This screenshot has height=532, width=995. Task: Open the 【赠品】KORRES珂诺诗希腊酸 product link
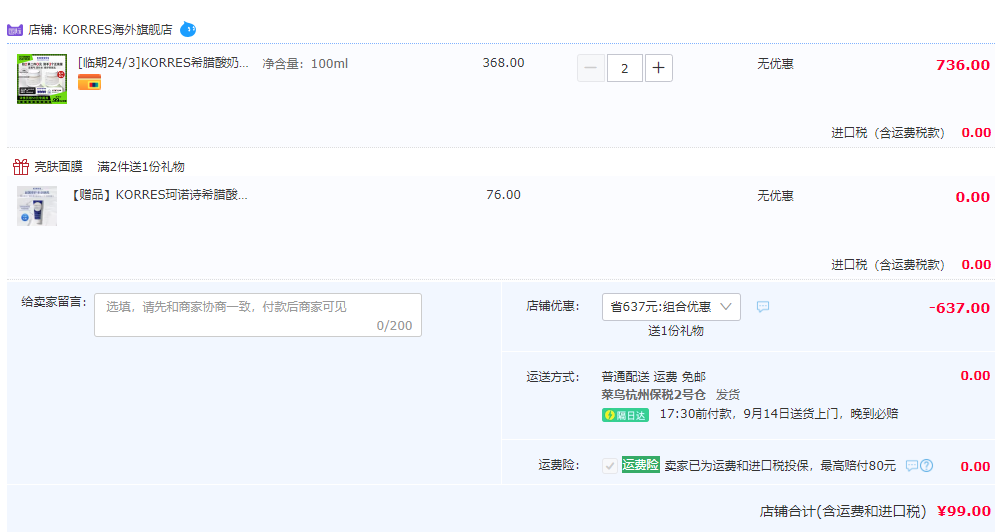pyautogui.click(x=159, y=195)
